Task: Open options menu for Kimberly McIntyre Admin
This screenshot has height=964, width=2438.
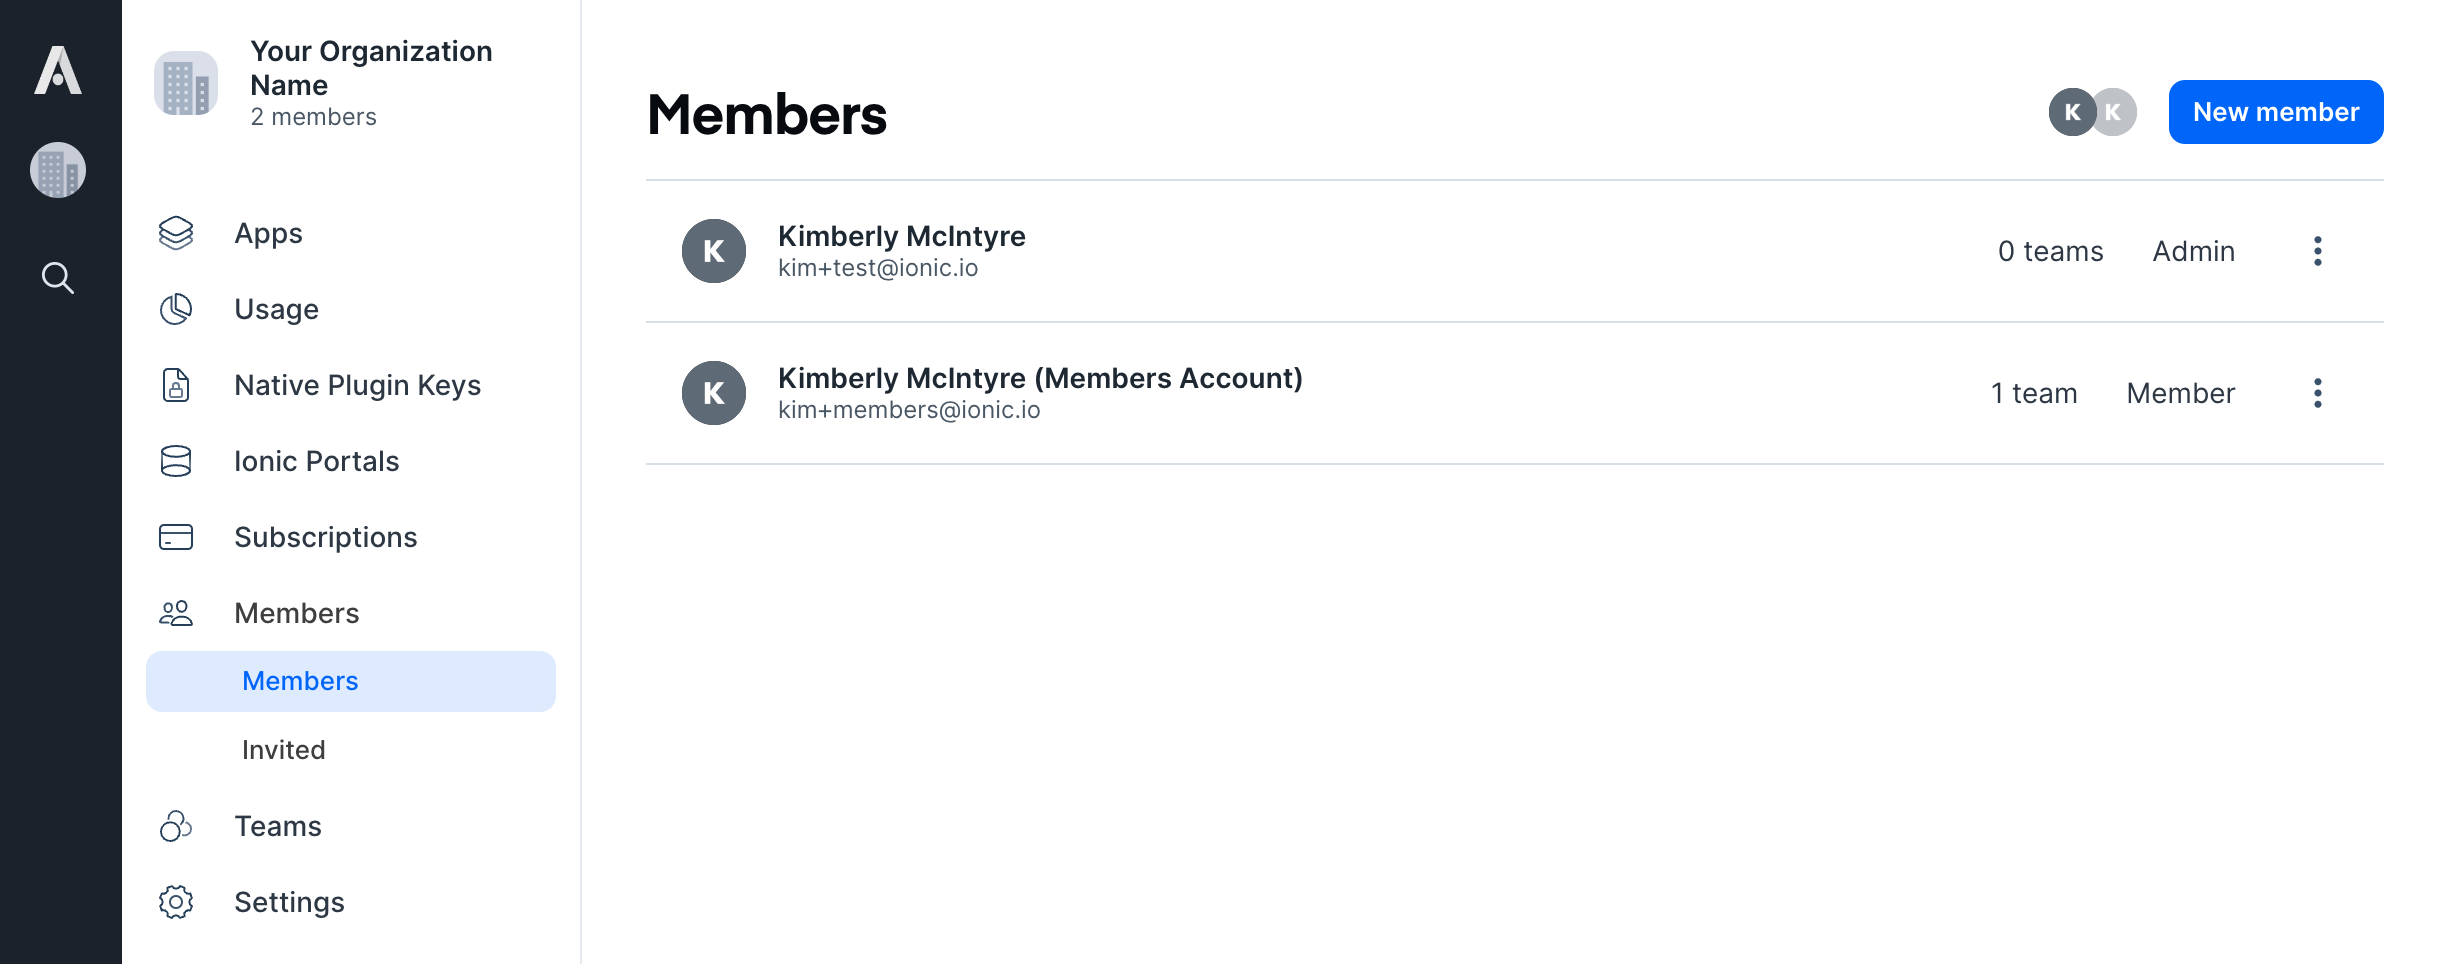Action: coord(2317,251)
